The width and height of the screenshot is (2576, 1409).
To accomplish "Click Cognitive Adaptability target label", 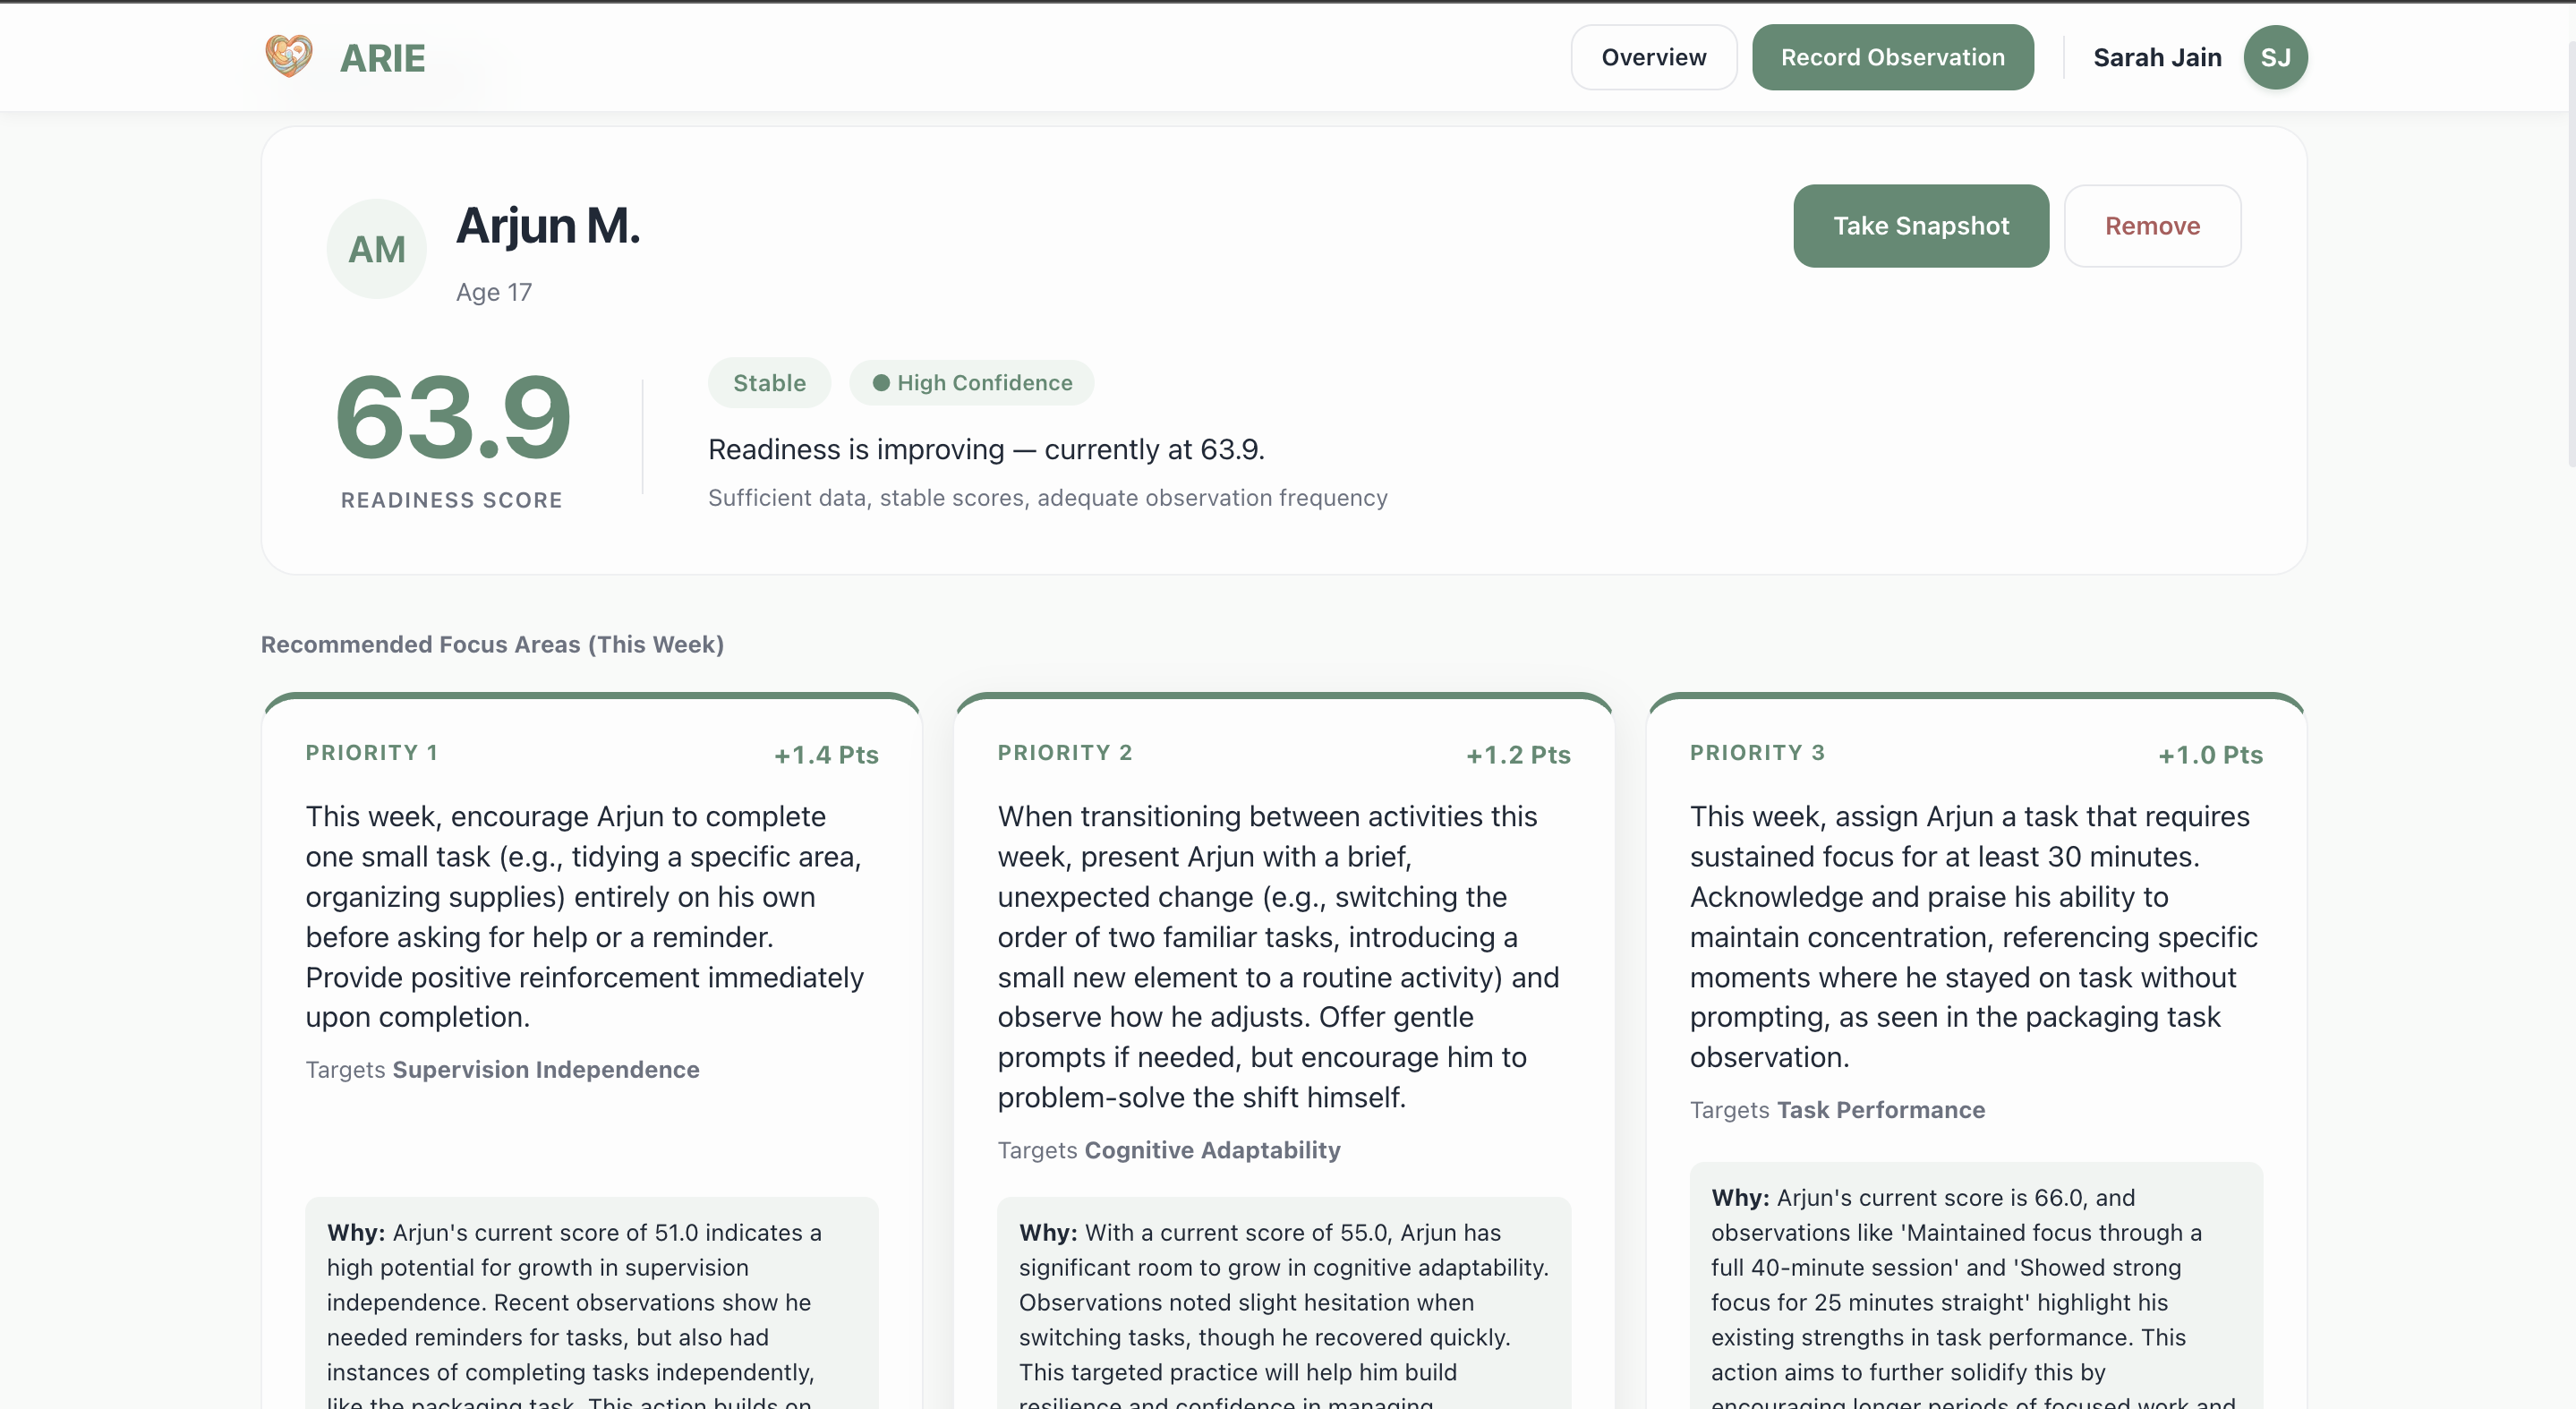I will click(x=1212, y=1150).
